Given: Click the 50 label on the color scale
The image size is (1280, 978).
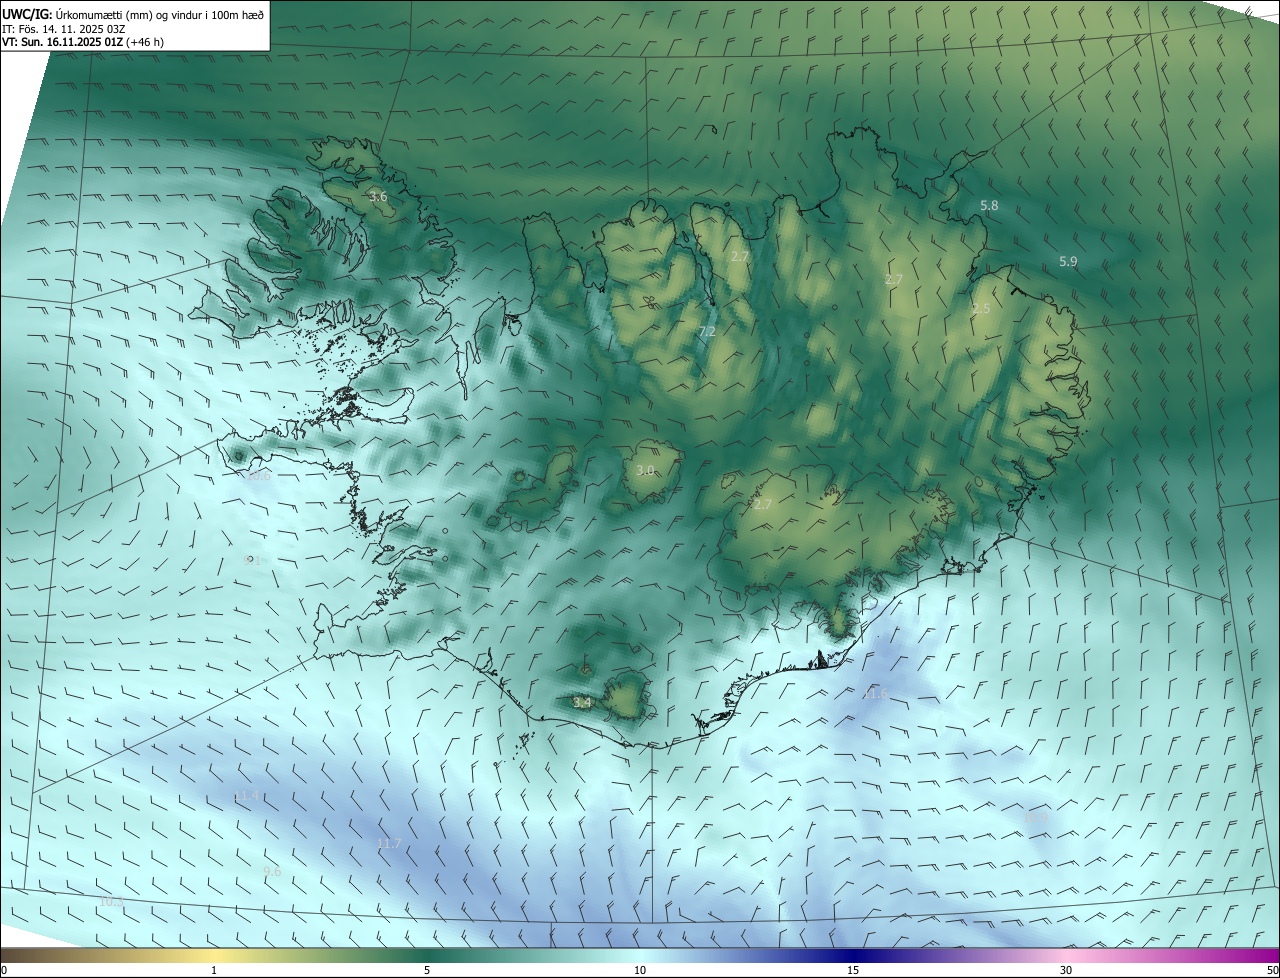Looking at the screenshot, I should (1272, 970).
